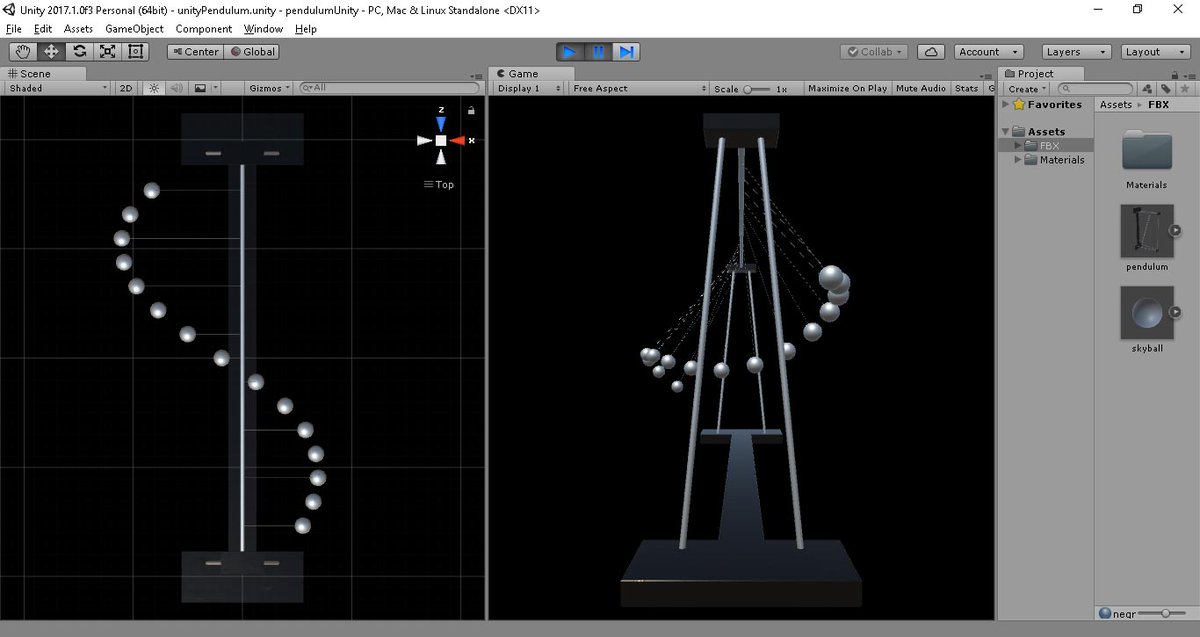Open the Shaded draw mode dropdown
The image size is (1200, 637).
tap(57, 88)
